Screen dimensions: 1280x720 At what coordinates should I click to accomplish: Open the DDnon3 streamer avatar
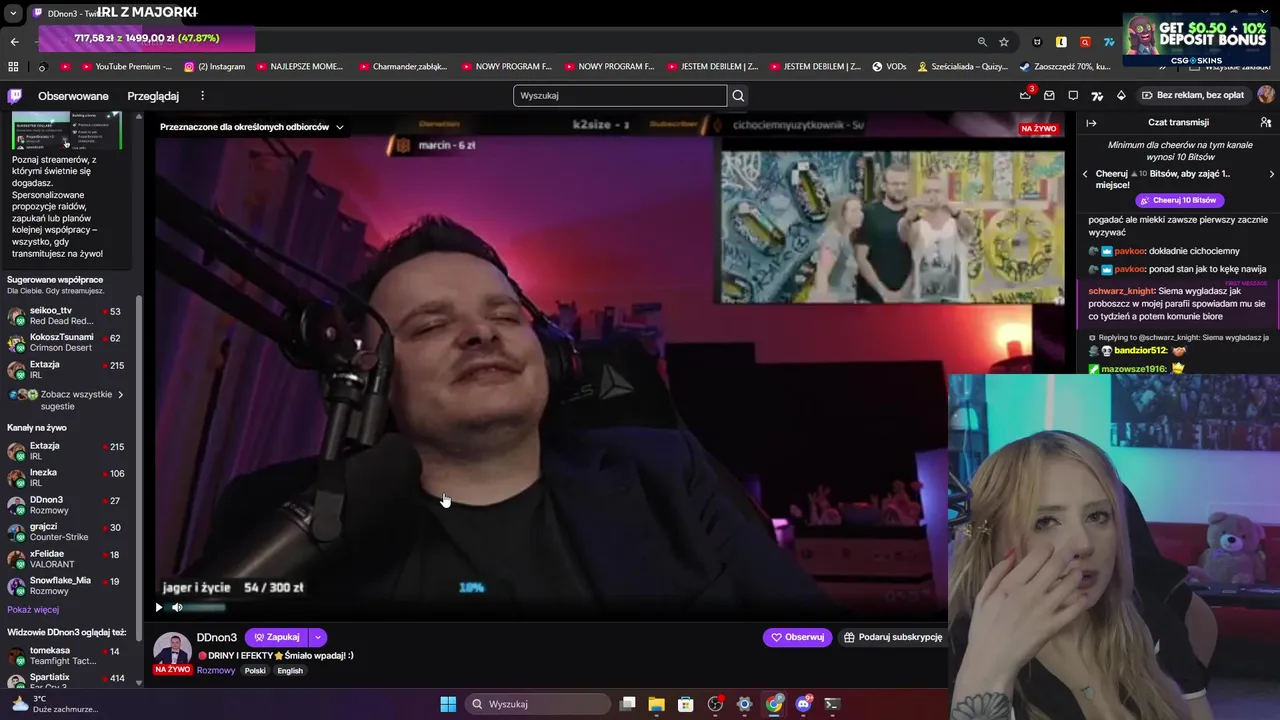coord(172,650)
